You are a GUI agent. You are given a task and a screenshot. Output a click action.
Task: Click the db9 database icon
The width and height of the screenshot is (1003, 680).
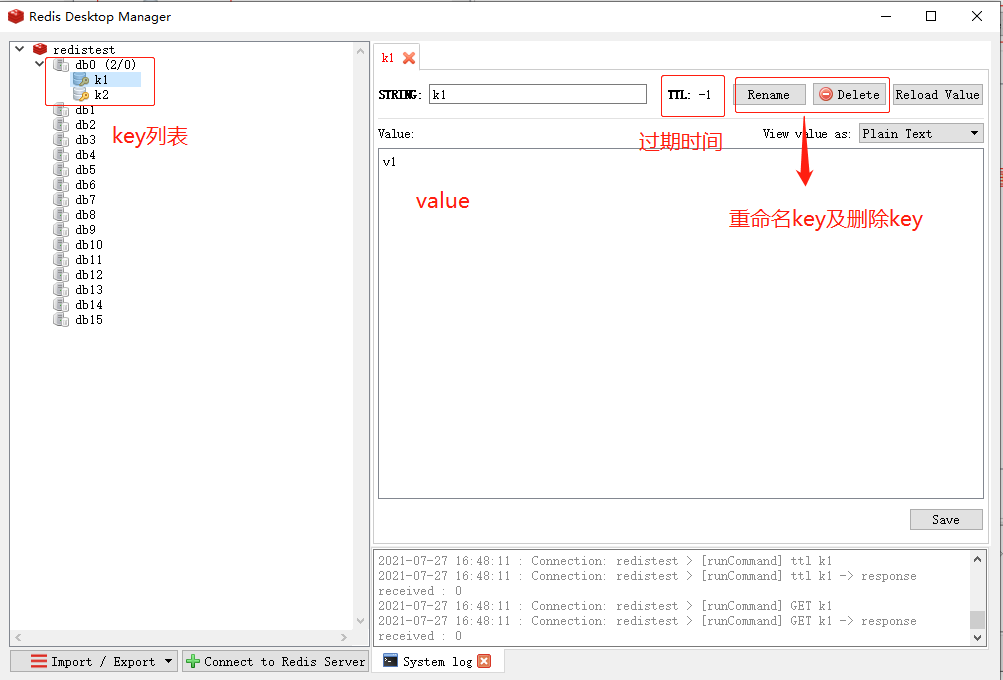click(61, 230)
